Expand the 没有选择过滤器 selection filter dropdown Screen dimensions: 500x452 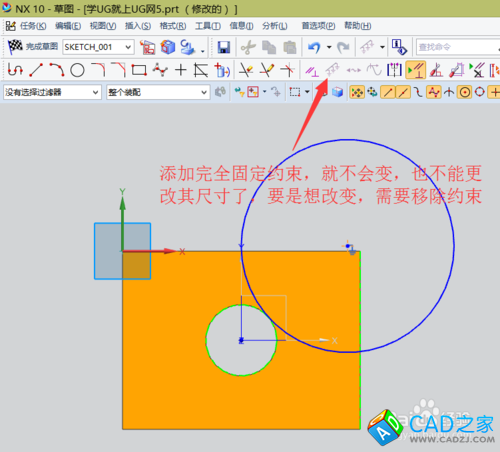[x=52, y=92]
